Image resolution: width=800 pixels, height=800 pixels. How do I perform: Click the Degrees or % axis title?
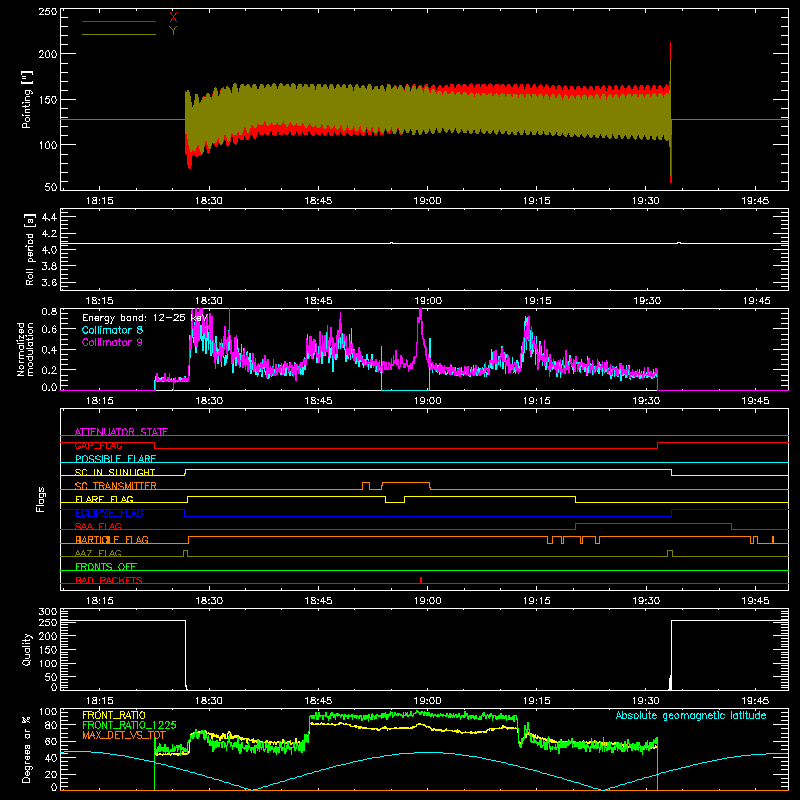[27, 749]
